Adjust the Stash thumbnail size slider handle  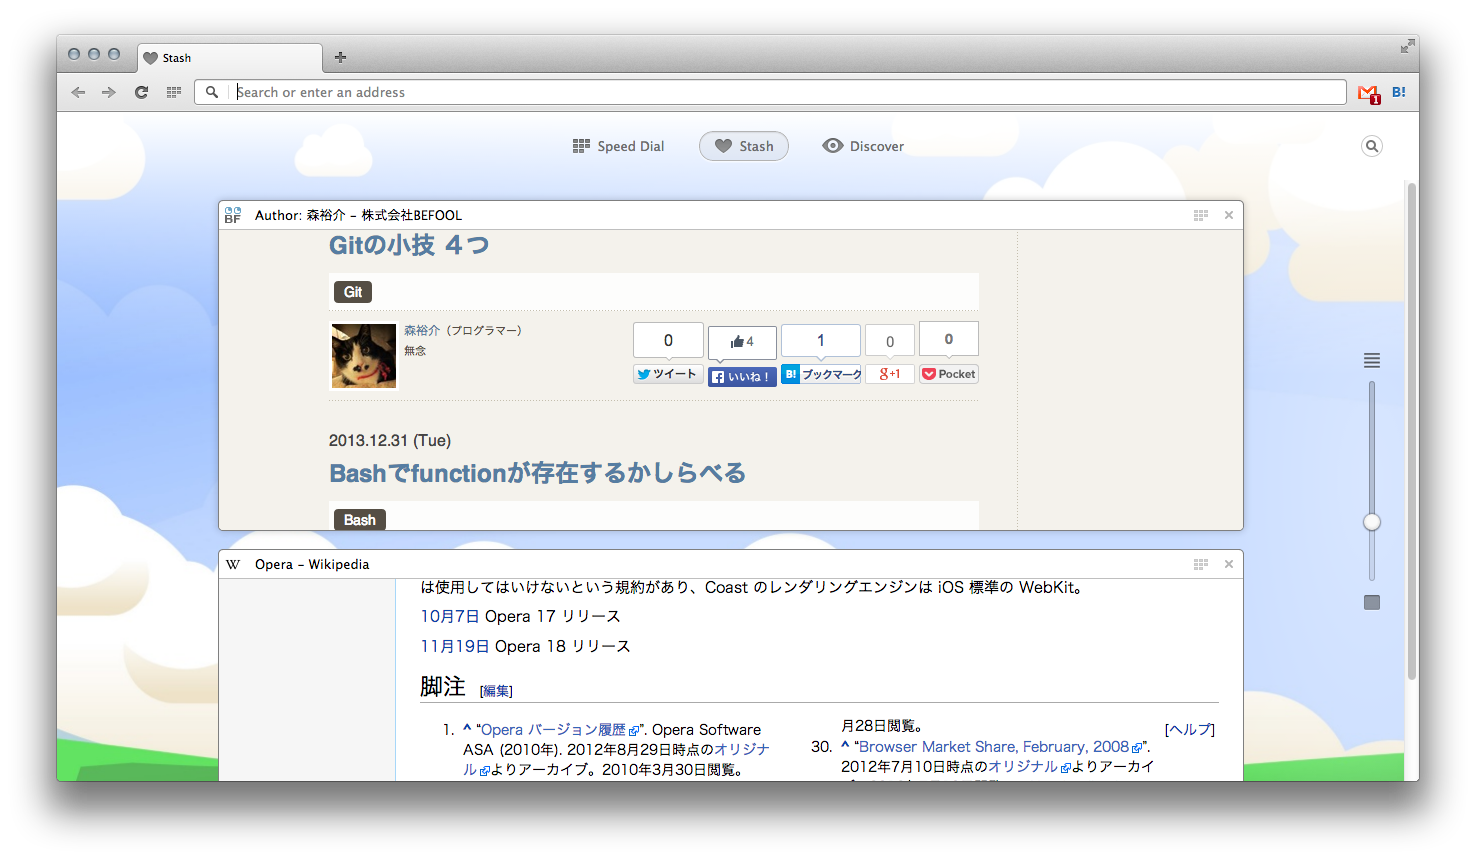[x=1372, y=522]
